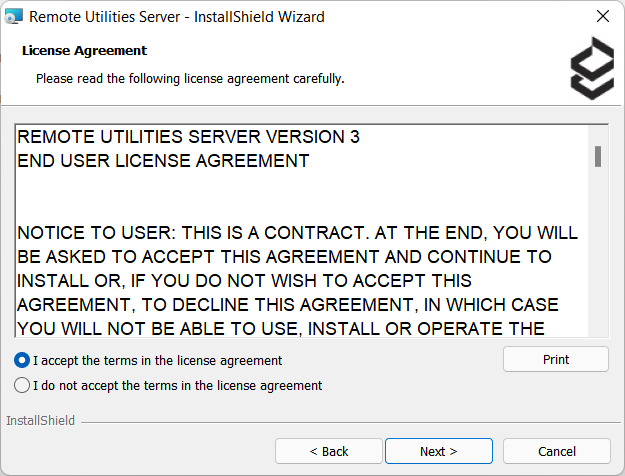Select the accept license terms radio button
The height and width of the screenshot is (476, 625).
22,360
